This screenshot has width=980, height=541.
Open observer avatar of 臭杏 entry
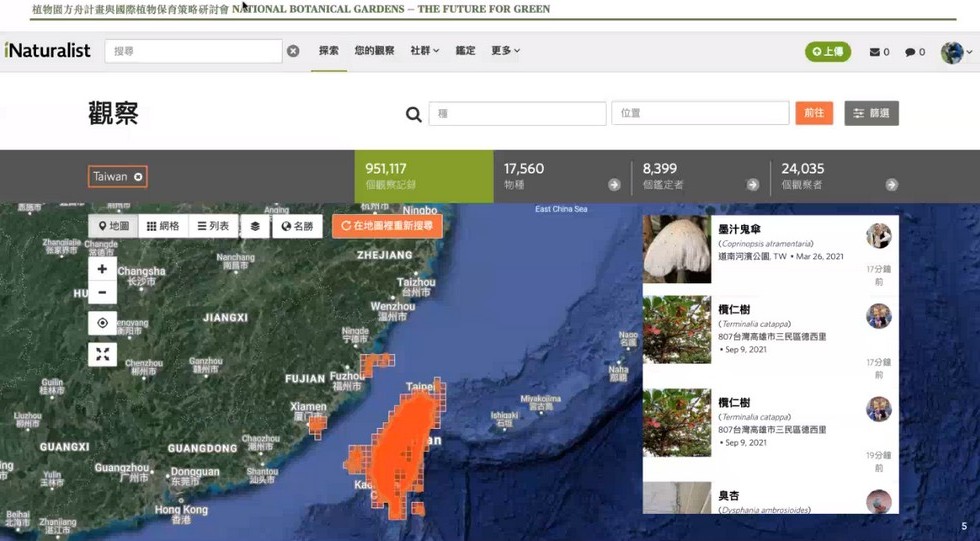pyautogui.click(x=879, y=502)
